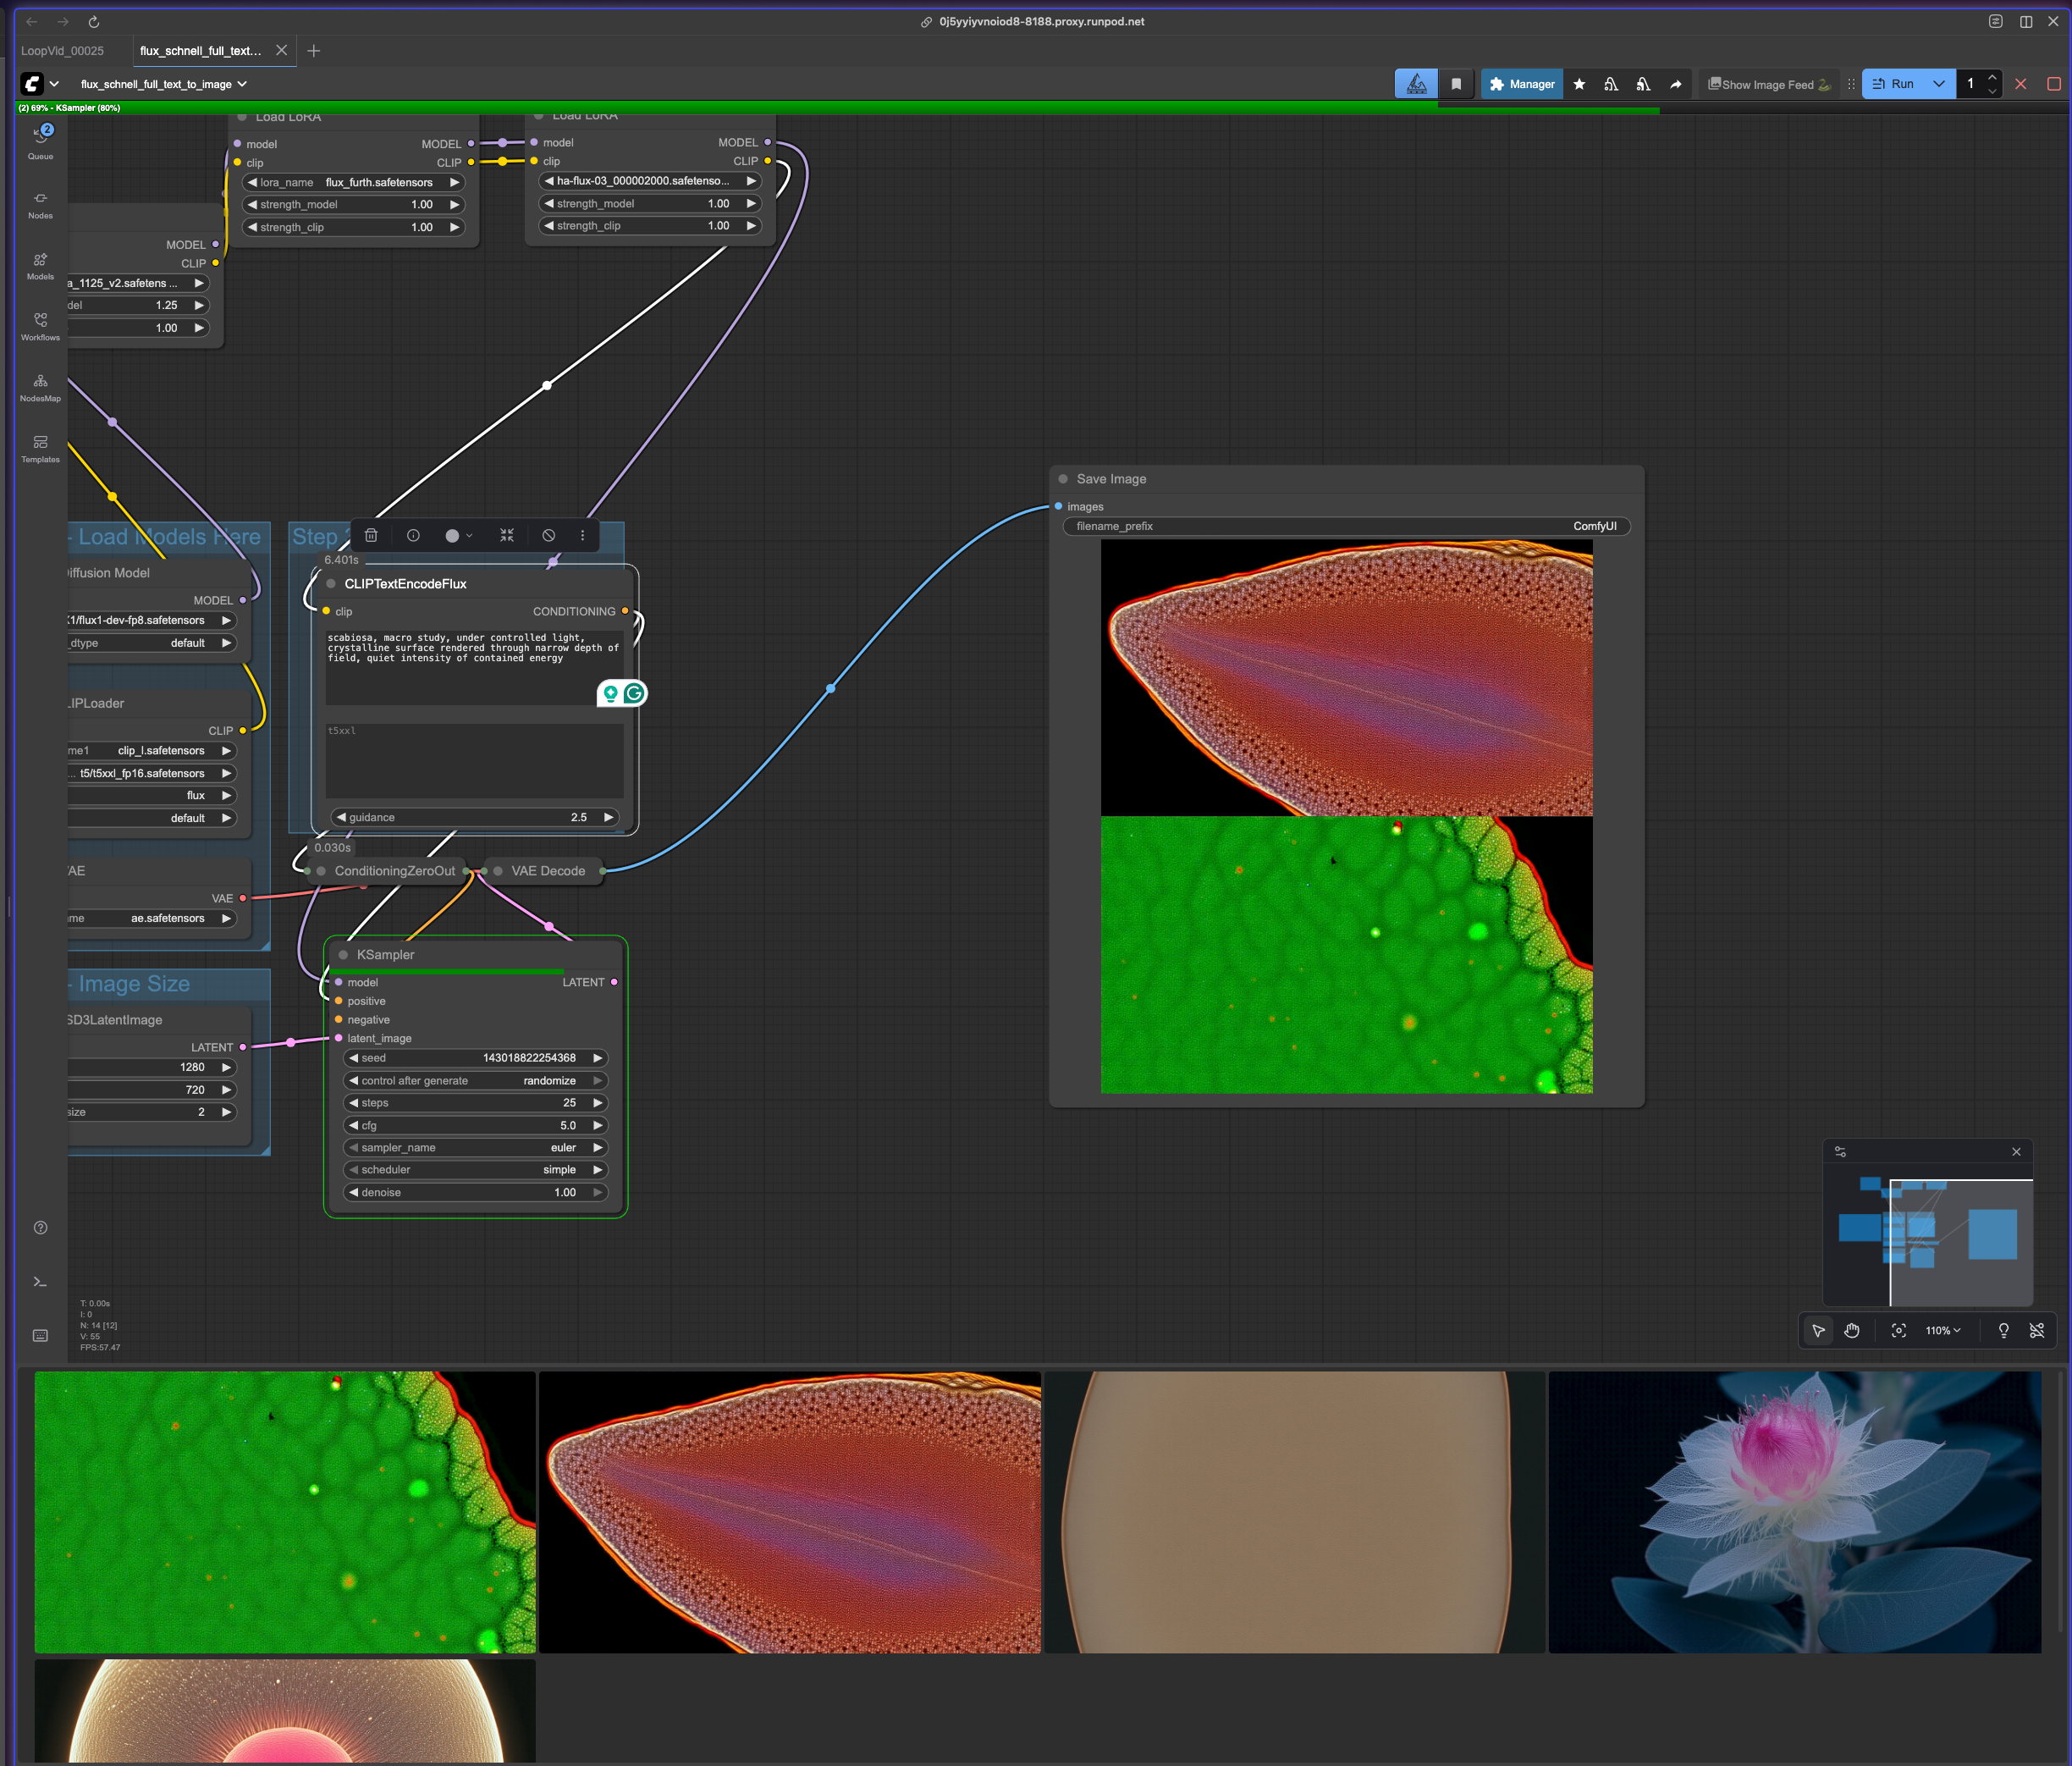Image resolution: width=2072 pixels, height=1766 pixels.
Task: Collapse the selected node with shrink icon
Action: 507,536
